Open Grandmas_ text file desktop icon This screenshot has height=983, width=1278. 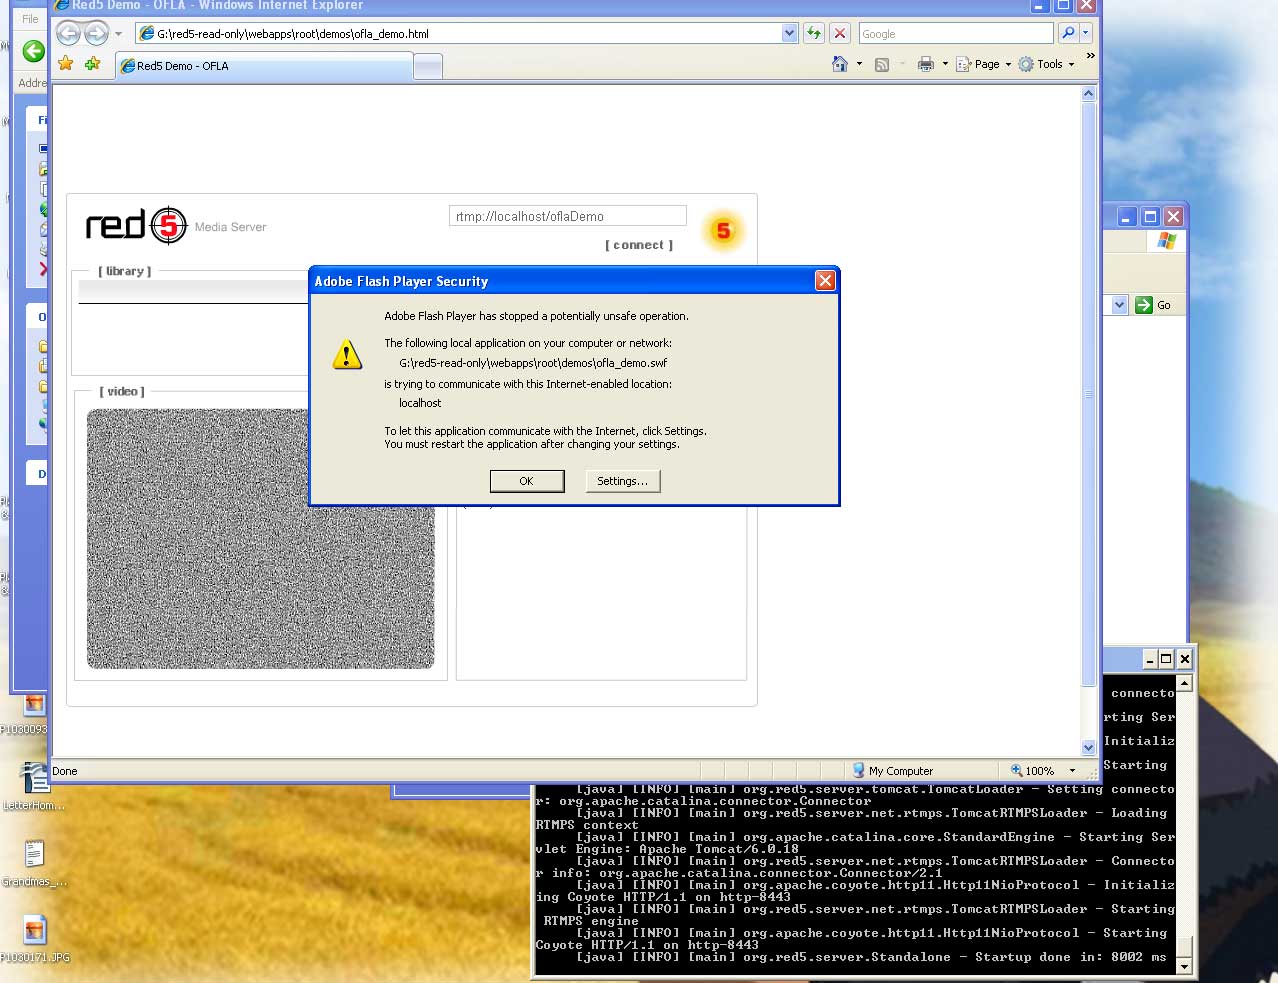[34, 853]
